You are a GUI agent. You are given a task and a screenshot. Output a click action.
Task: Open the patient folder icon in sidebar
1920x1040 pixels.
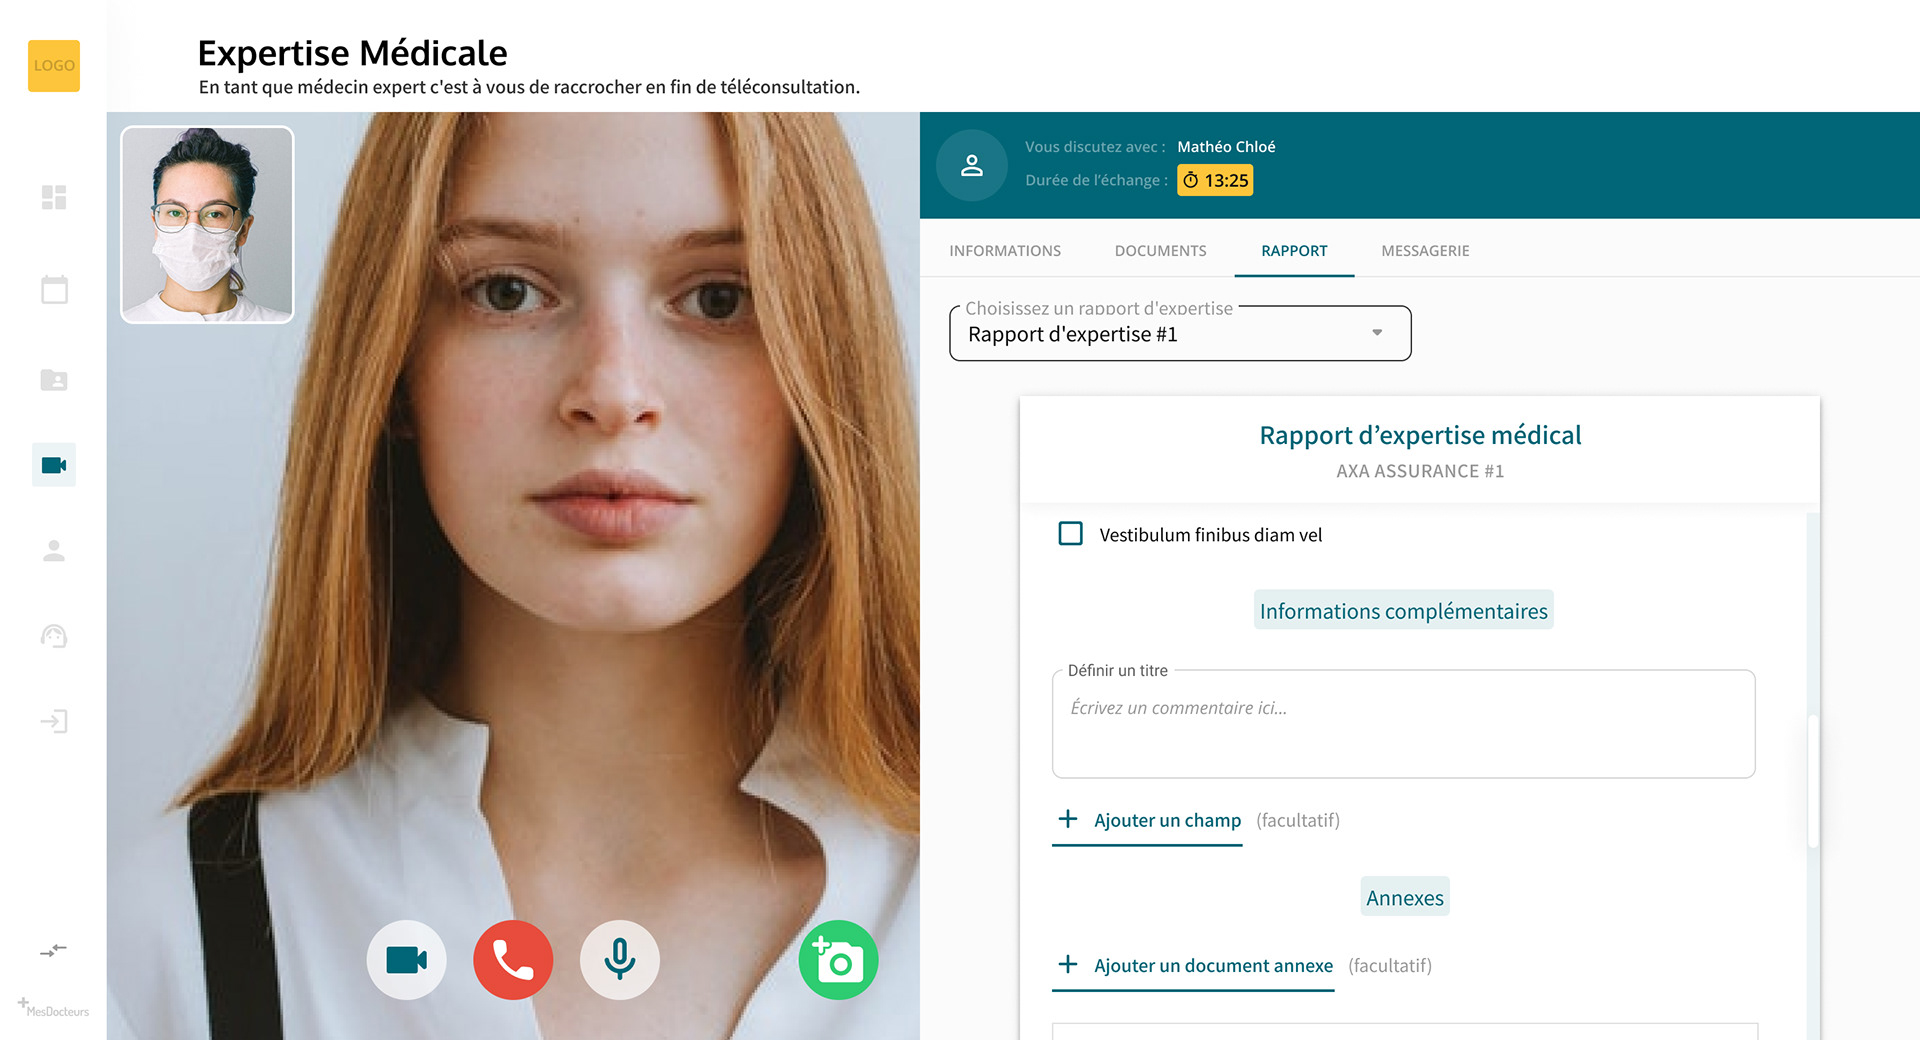click(54, 380)
